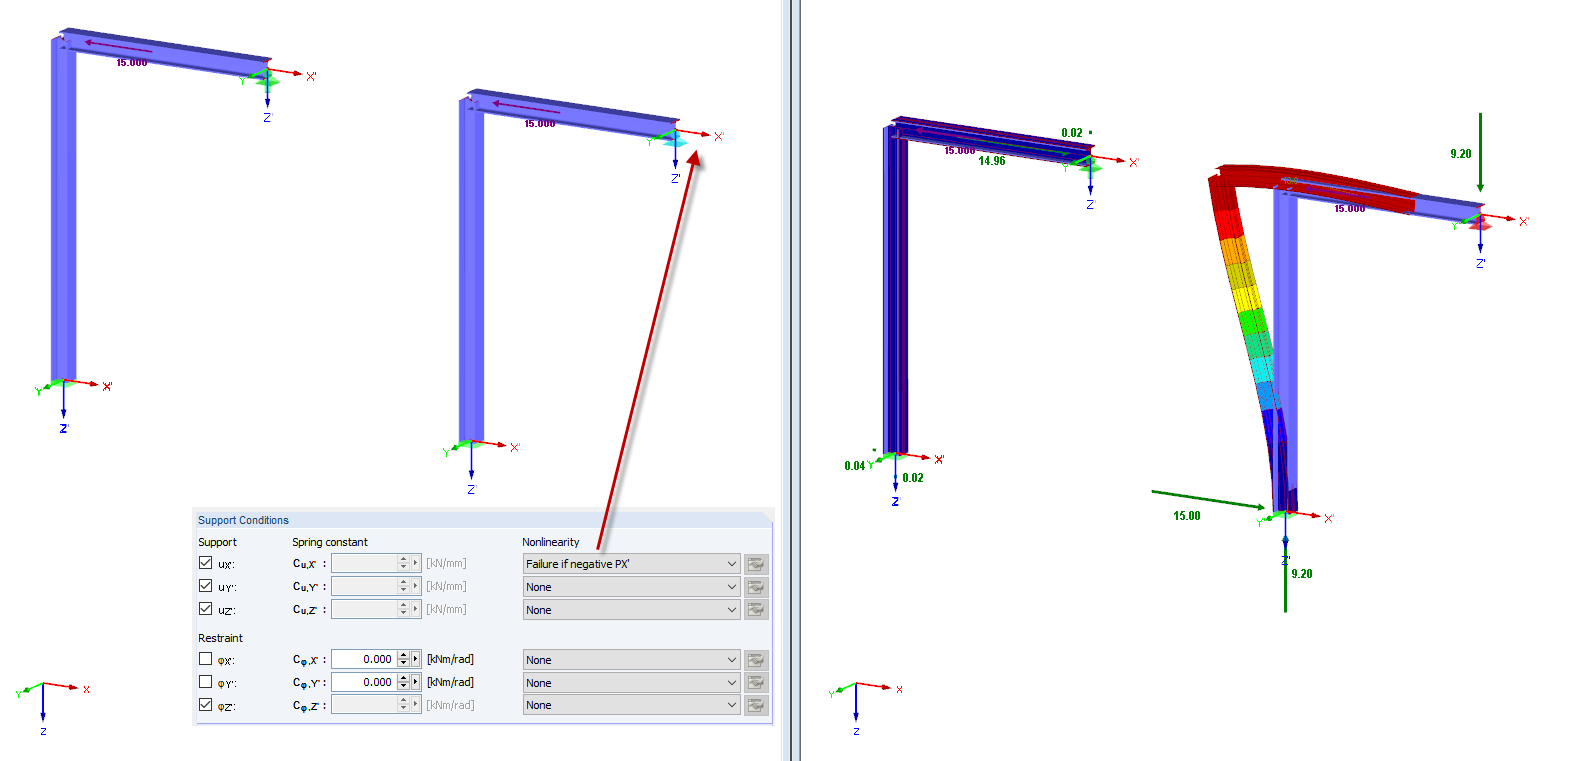The image size is (1573, 761).
Task: Click the Cu,Y' spring constant field
Action: [376, 586]
